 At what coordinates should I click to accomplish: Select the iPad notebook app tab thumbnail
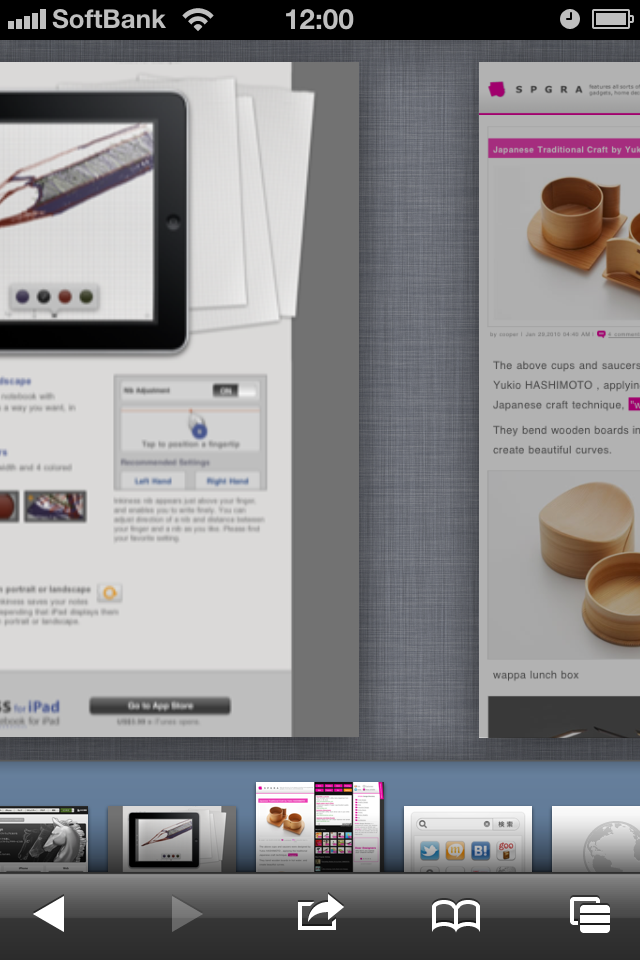point(172,839)
